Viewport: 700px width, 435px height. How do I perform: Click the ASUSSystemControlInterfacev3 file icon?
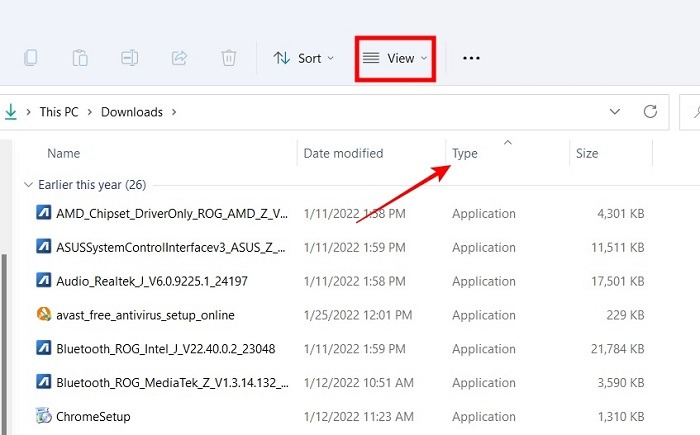[43, 246]
